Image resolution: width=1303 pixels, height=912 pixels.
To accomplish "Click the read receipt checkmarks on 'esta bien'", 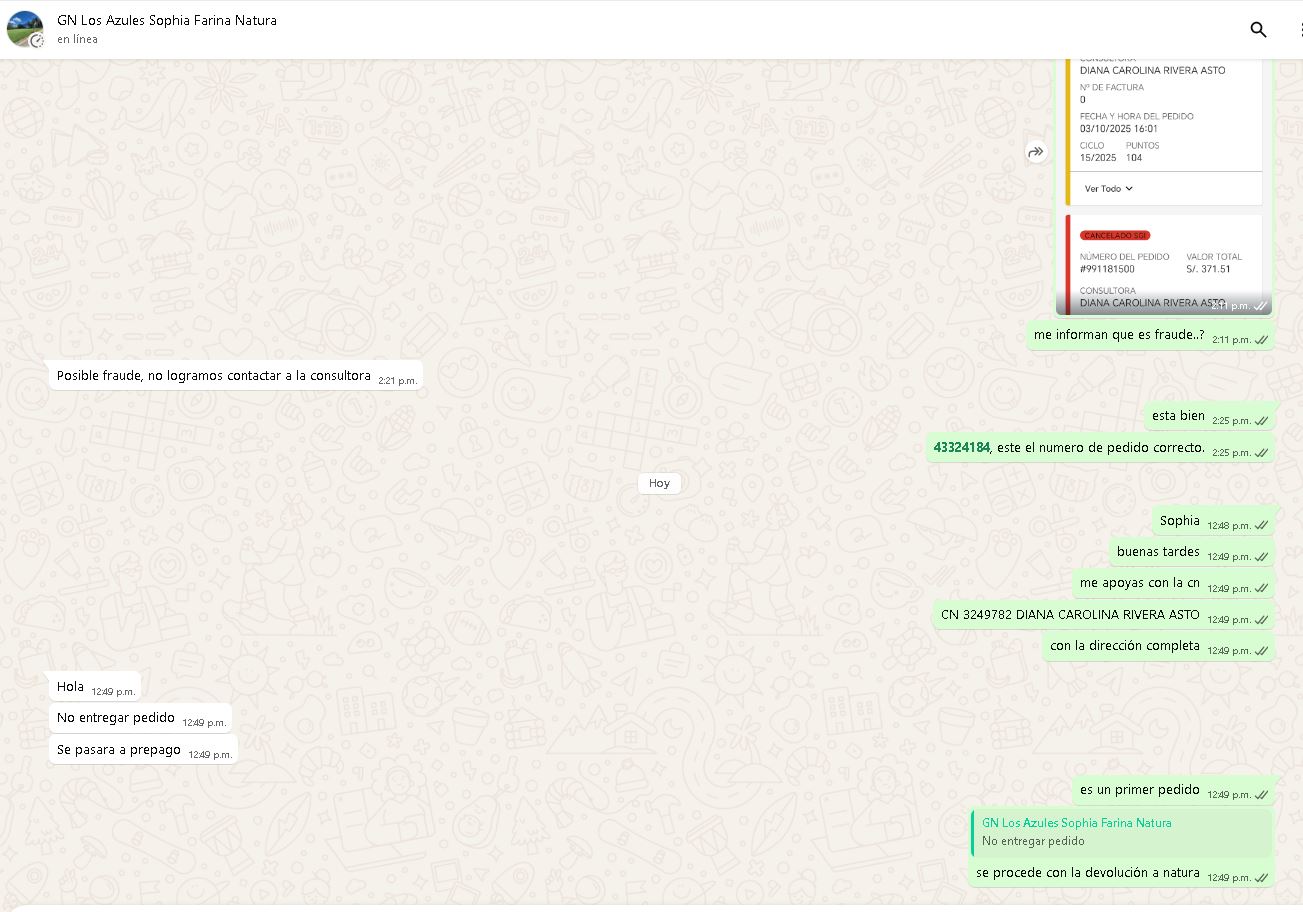I will click(x=1262, y=421).
